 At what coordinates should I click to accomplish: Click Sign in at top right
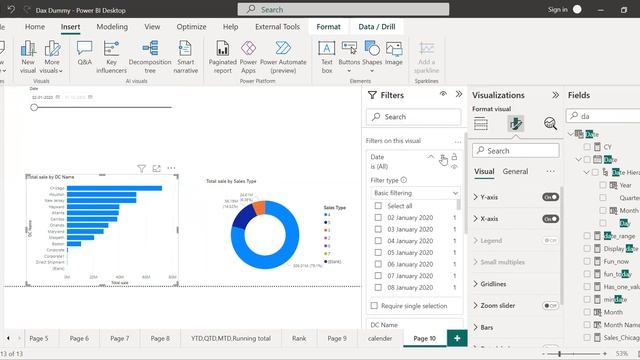(557, 9)
